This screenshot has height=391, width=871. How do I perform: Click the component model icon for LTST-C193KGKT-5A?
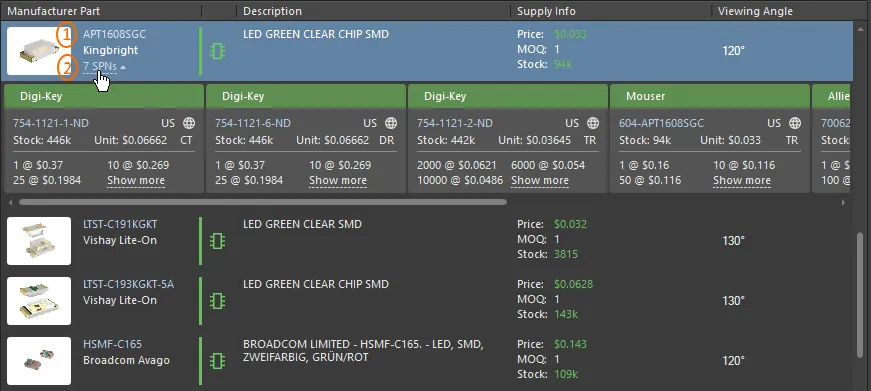pos(218,301)
